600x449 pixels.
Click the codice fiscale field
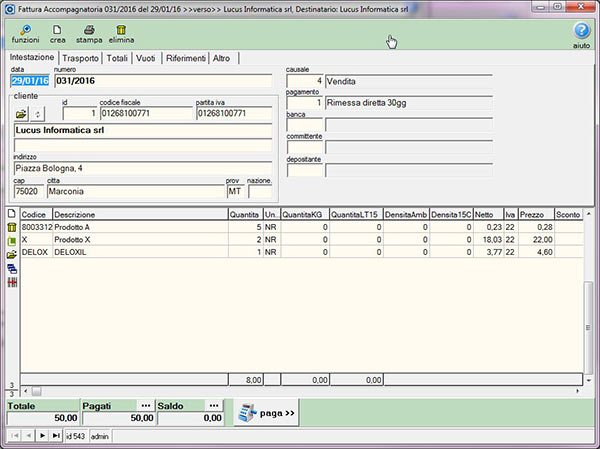[x=146, y=113]
